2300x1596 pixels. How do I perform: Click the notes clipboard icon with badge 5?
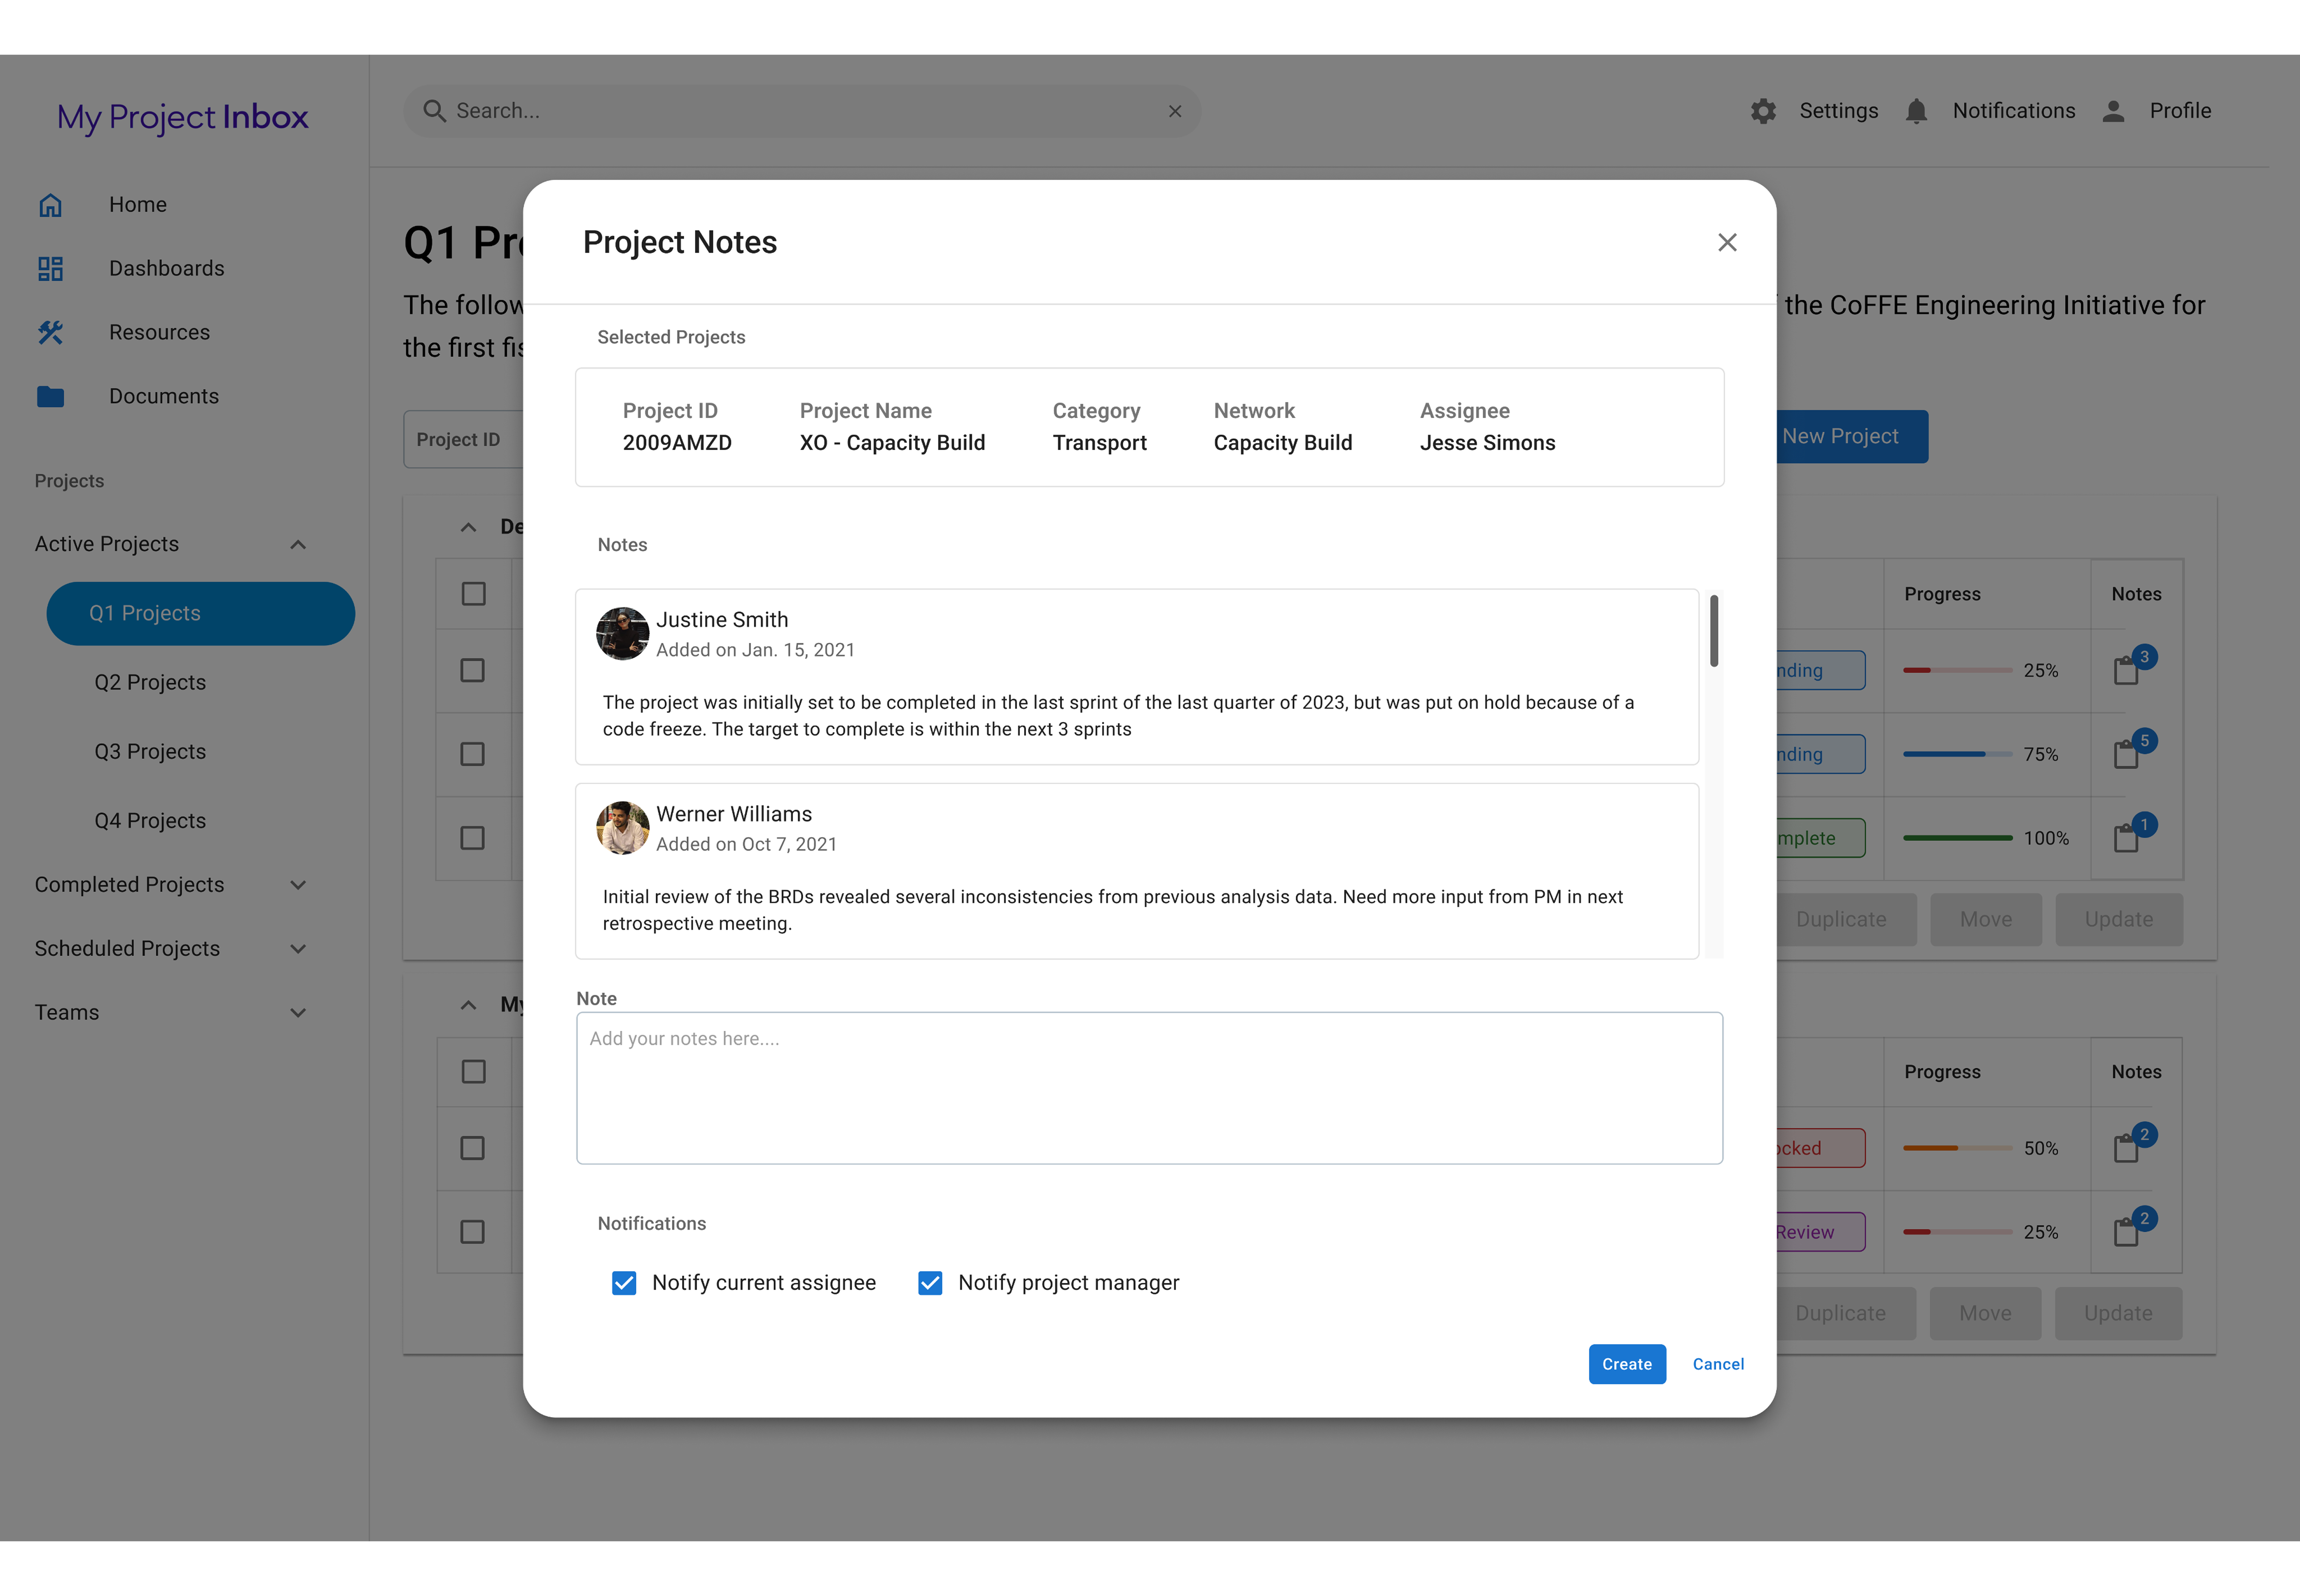(2126, 755)
